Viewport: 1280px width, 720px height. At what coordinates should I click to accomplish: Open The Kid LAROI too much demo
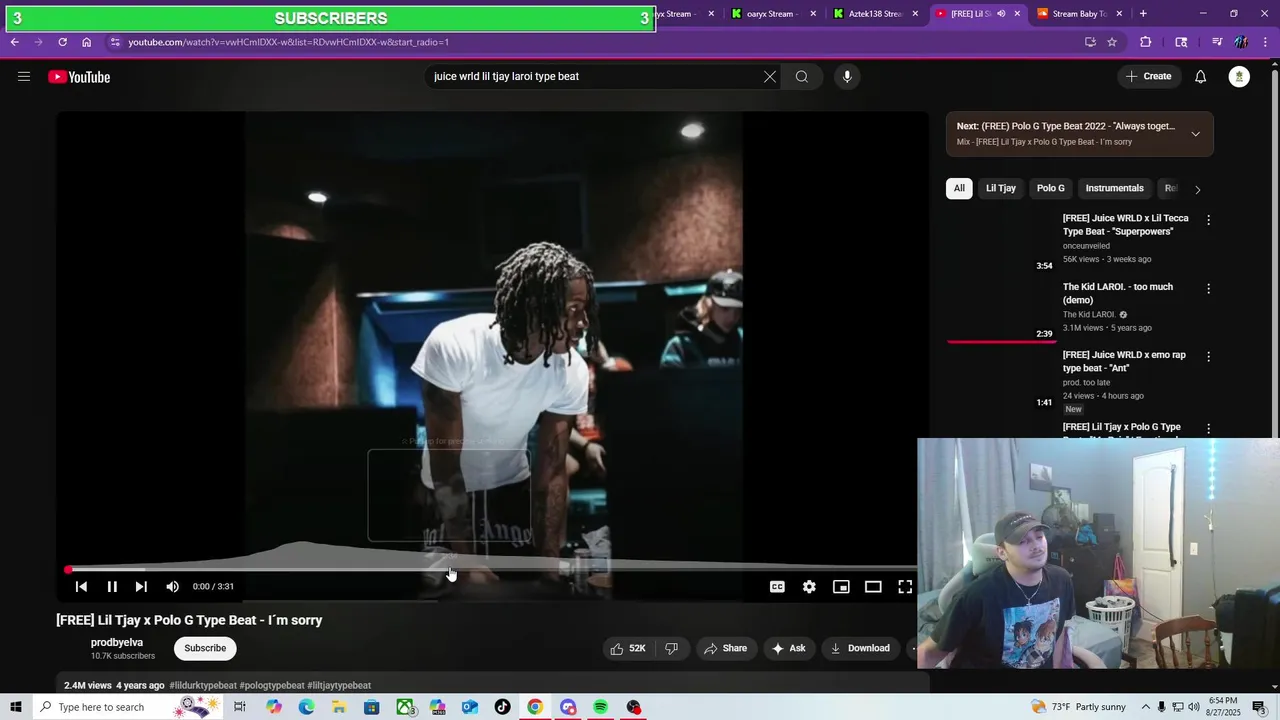1118,293
